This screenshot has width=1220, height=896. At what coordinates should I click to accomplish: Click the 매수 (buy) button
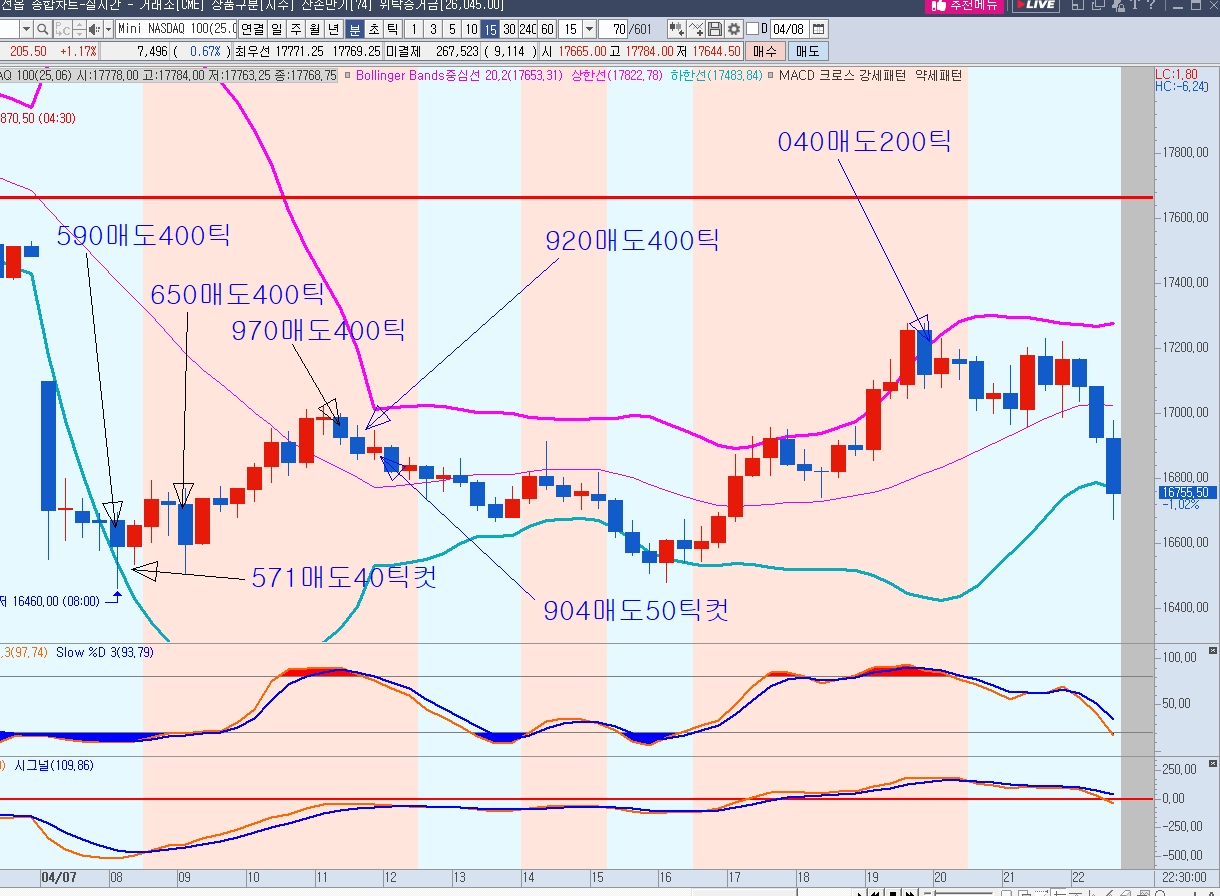[766, 51]
